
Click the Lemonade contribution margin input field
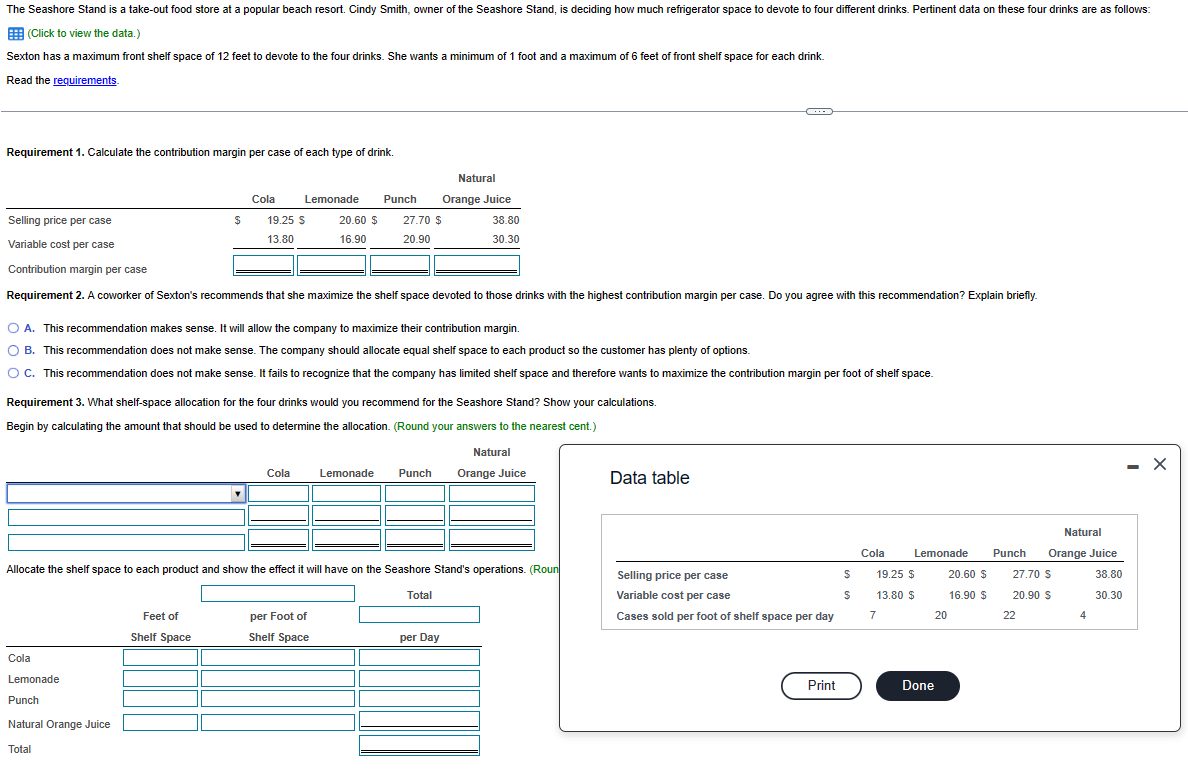(331, 264)
